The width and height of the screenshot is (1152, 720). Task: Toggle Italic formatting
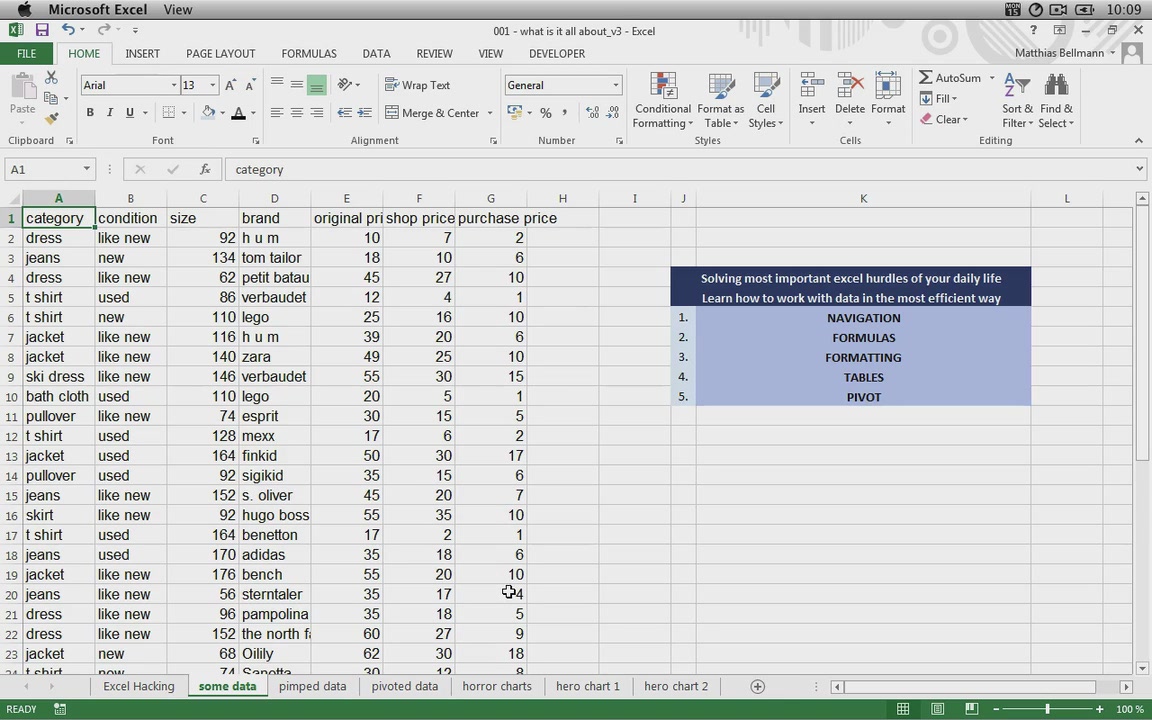coord(109,112)
